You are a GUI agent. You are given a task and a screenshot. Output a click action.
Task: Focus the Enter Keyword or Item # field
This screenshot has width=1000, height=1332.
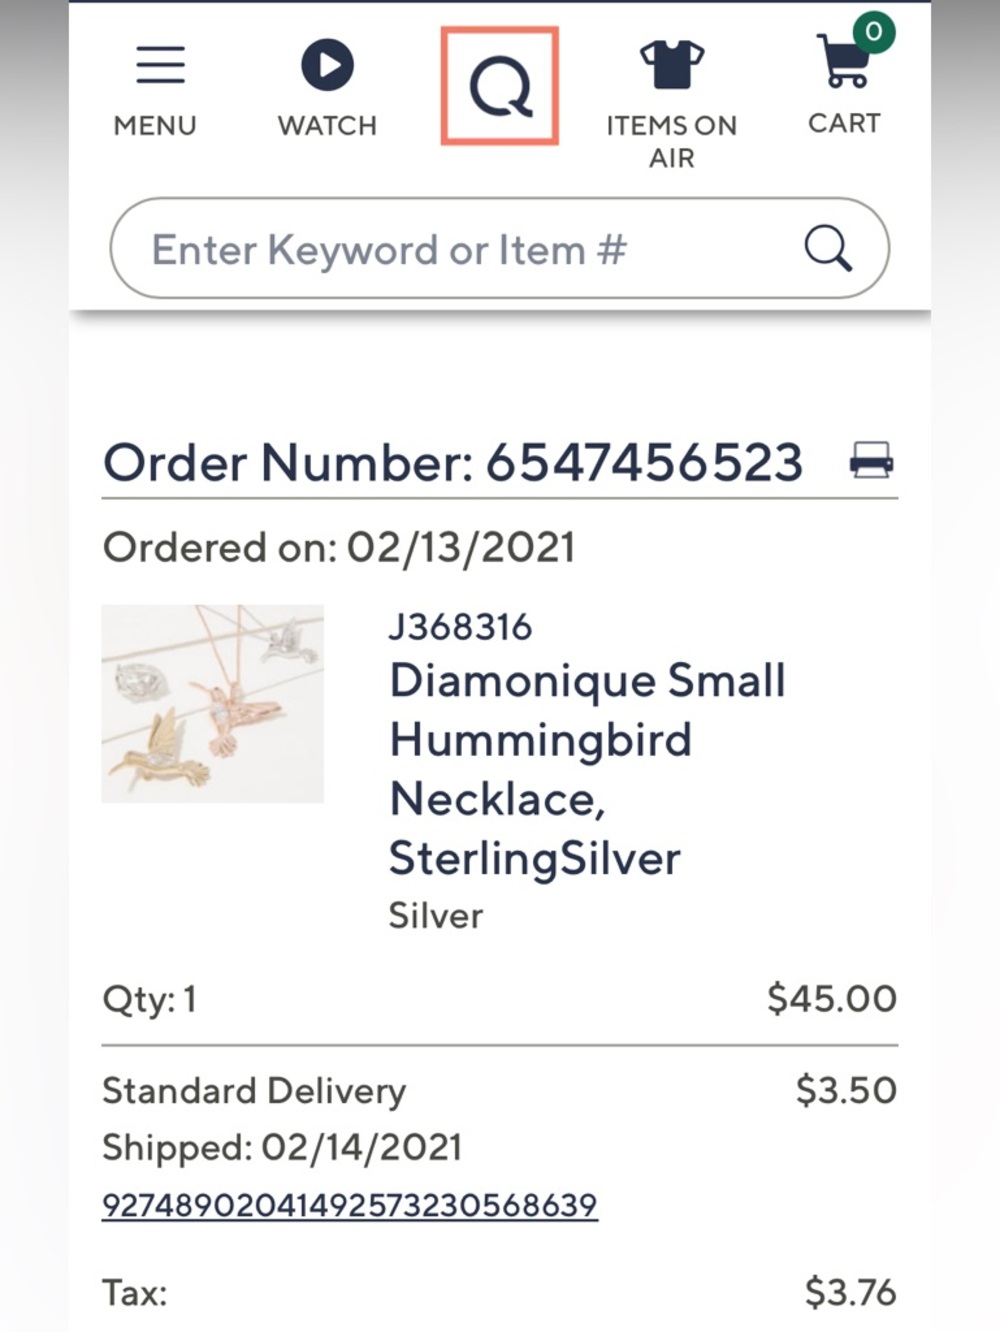coord(499,248)
